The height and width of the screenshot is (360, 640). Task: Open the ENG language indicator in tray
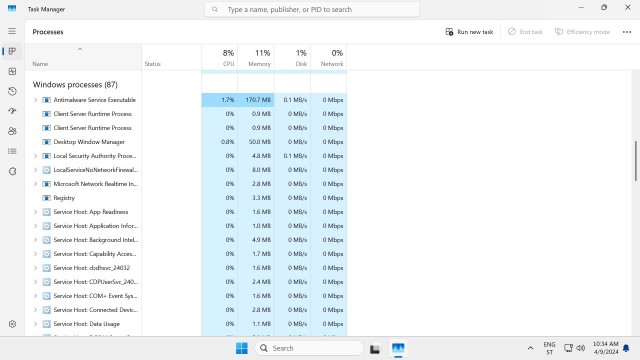pos(549,348)
